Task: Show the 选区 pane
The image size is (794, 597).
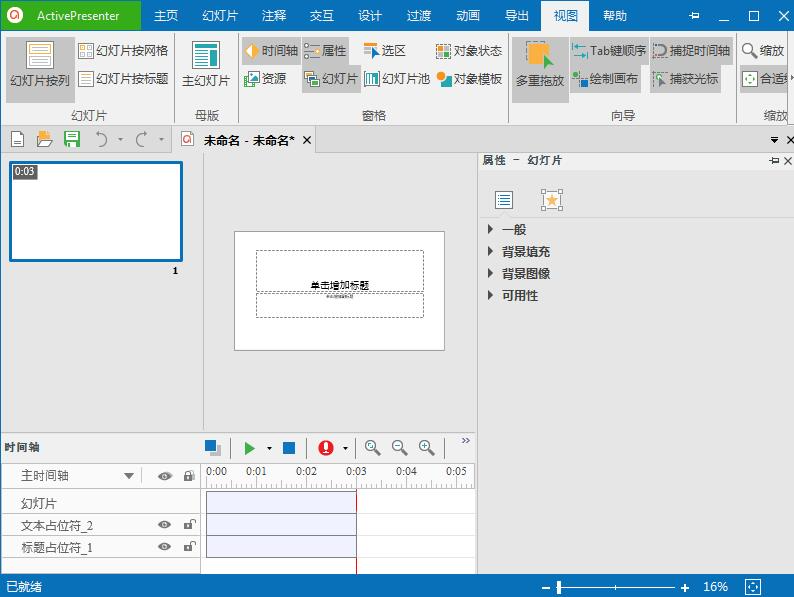Action: pos(384,51)
